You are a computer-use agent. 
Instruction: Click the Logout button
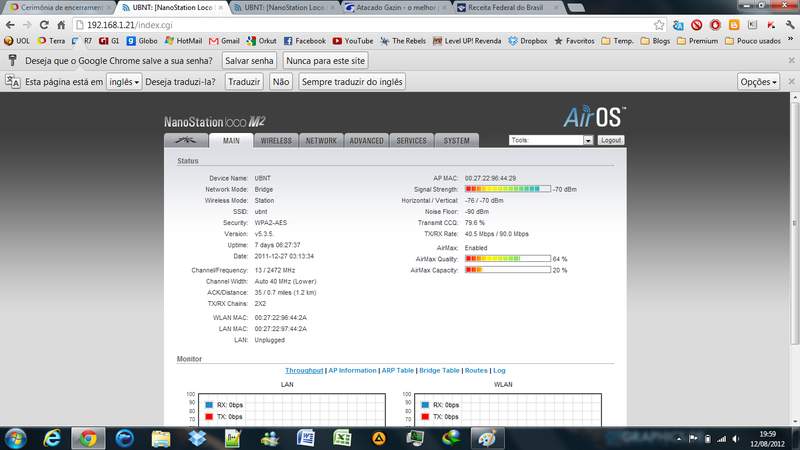(x=611, y=140)
